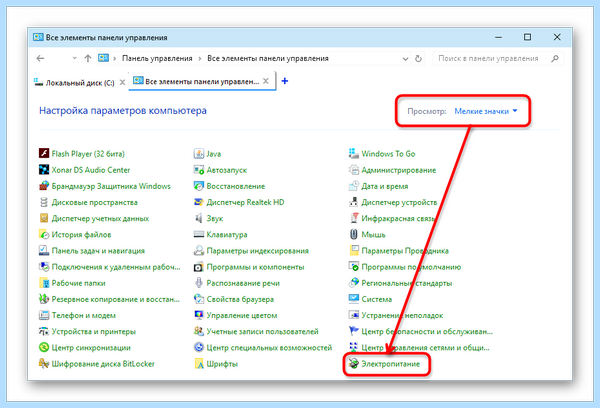The width and height of the screenshot is (600, 408).
Task: Open Flash Player (32 бита) icon
Action: [44, 153]
